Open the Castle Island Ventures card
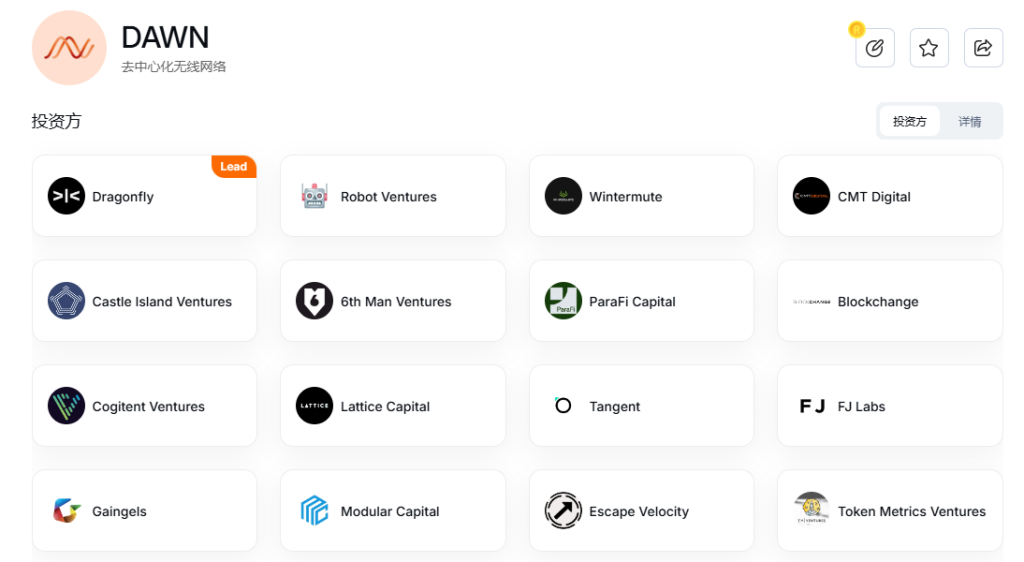 pyautogui.click(x=144, y=301)
